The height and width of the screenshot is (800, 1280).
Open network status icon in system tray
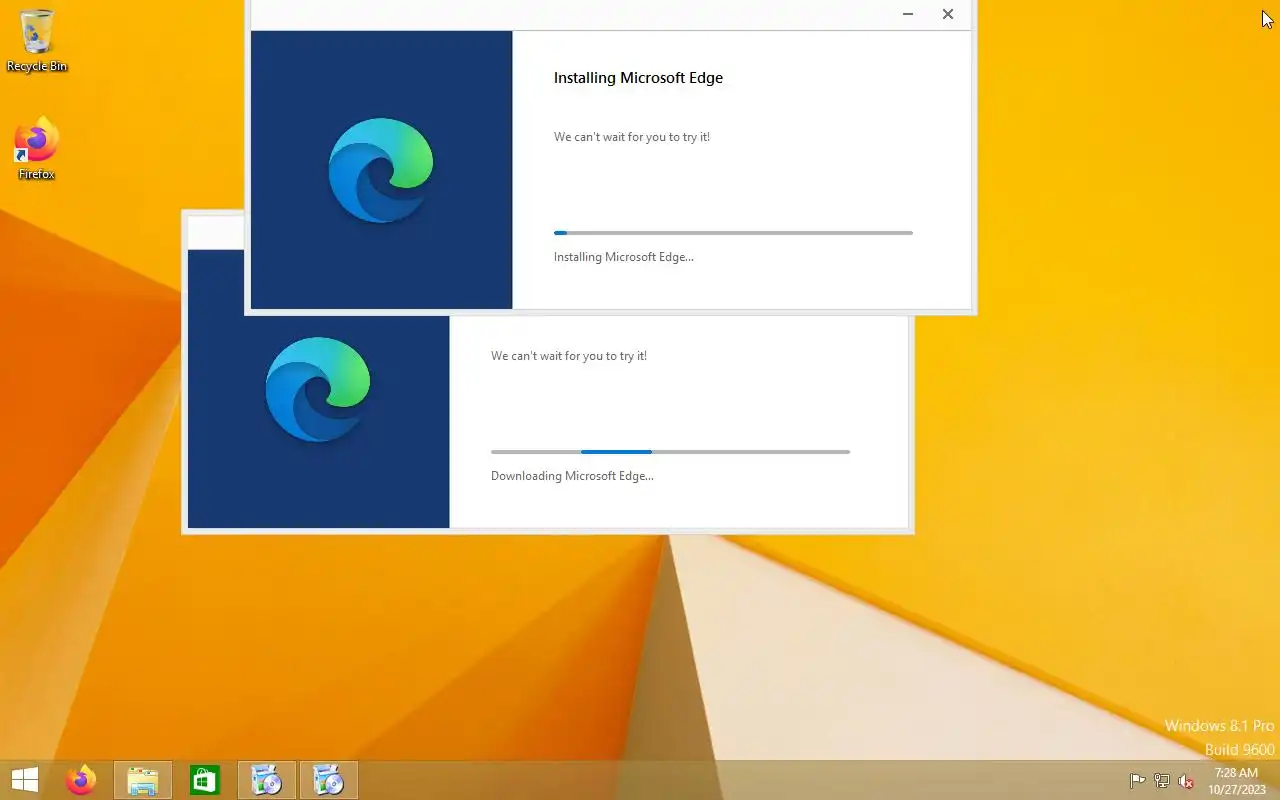click(1162, 781)
